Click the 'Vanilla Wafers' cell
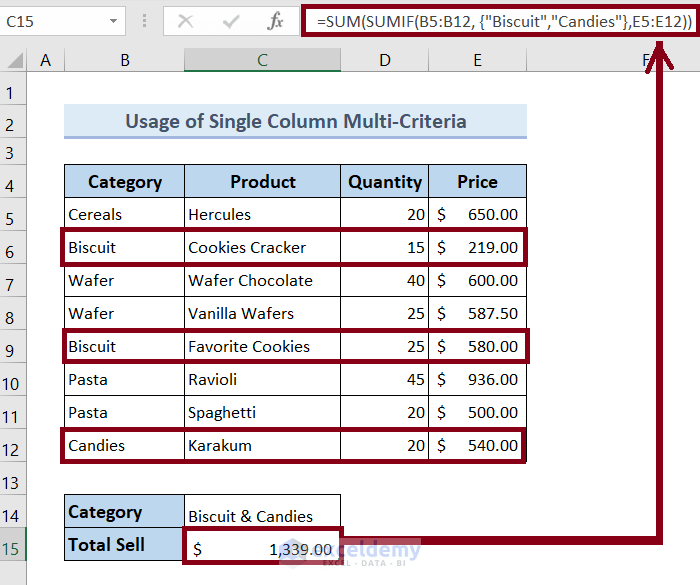This screenshot has width=700, height=585. tap(262, 313)
